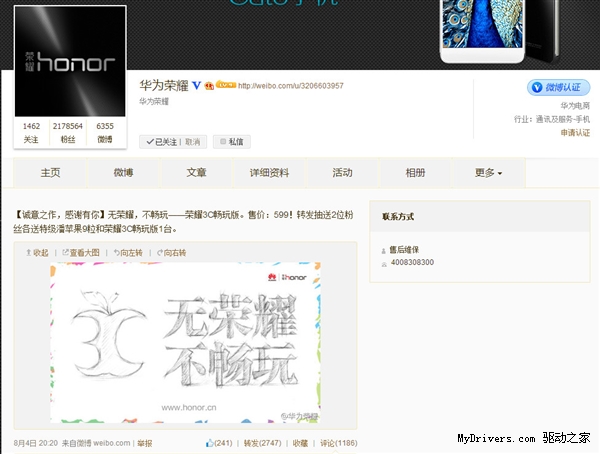Screen dimensions: 600x454
Task: Click the blue V verification badge
Action: 196,85
